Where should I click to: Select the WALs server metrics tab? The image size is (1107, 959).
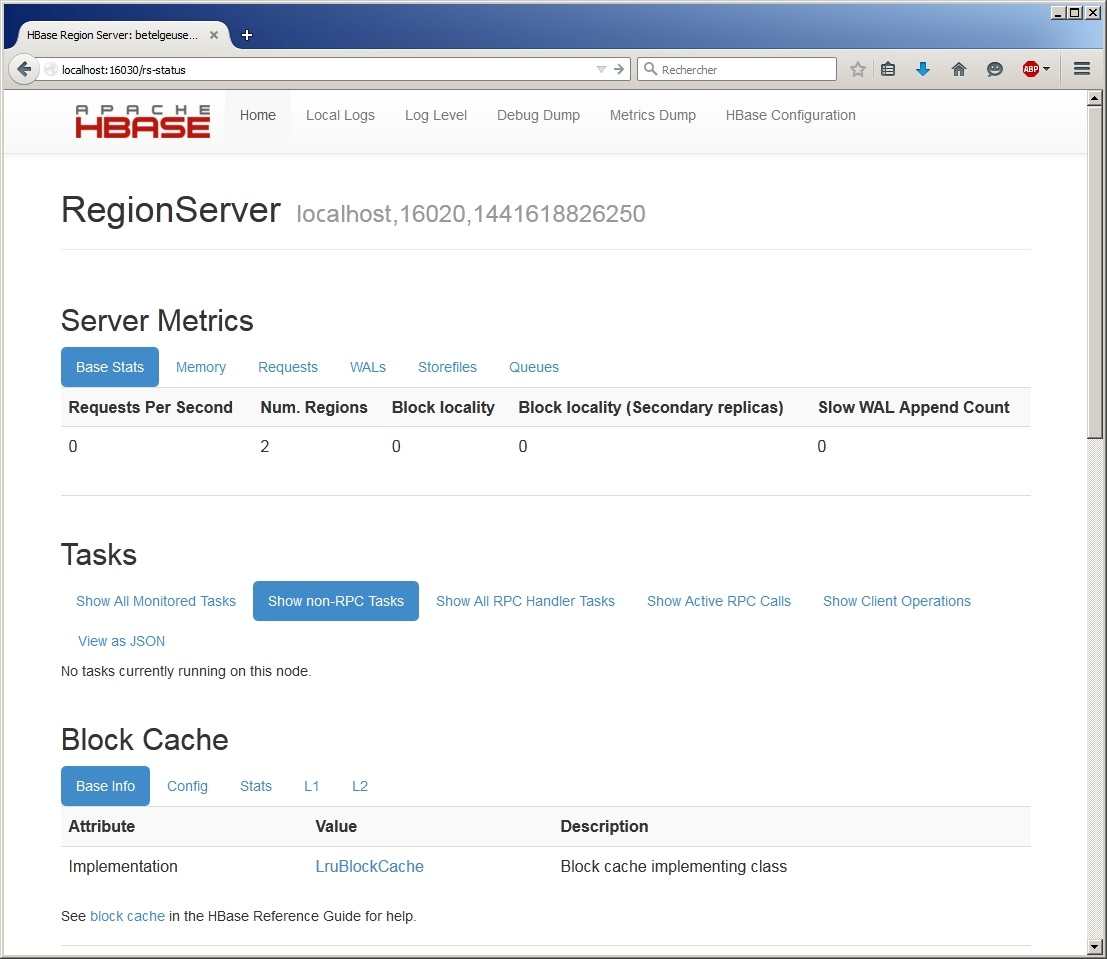coord(367,367)
